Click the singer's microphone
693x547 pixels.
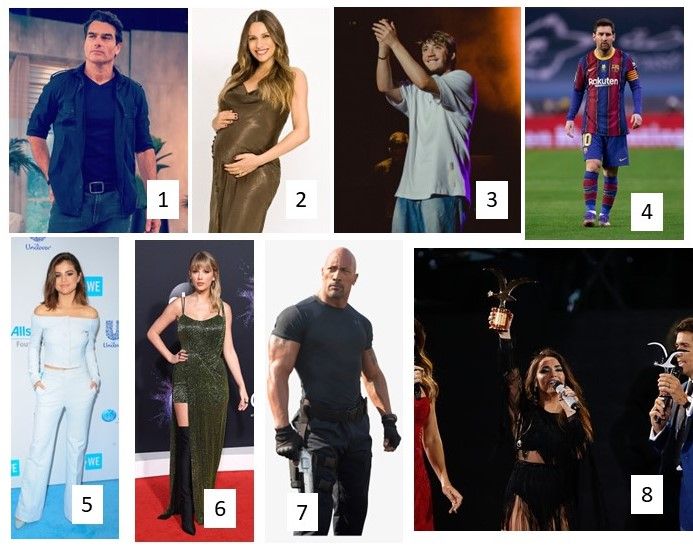(x=567, y=396)
